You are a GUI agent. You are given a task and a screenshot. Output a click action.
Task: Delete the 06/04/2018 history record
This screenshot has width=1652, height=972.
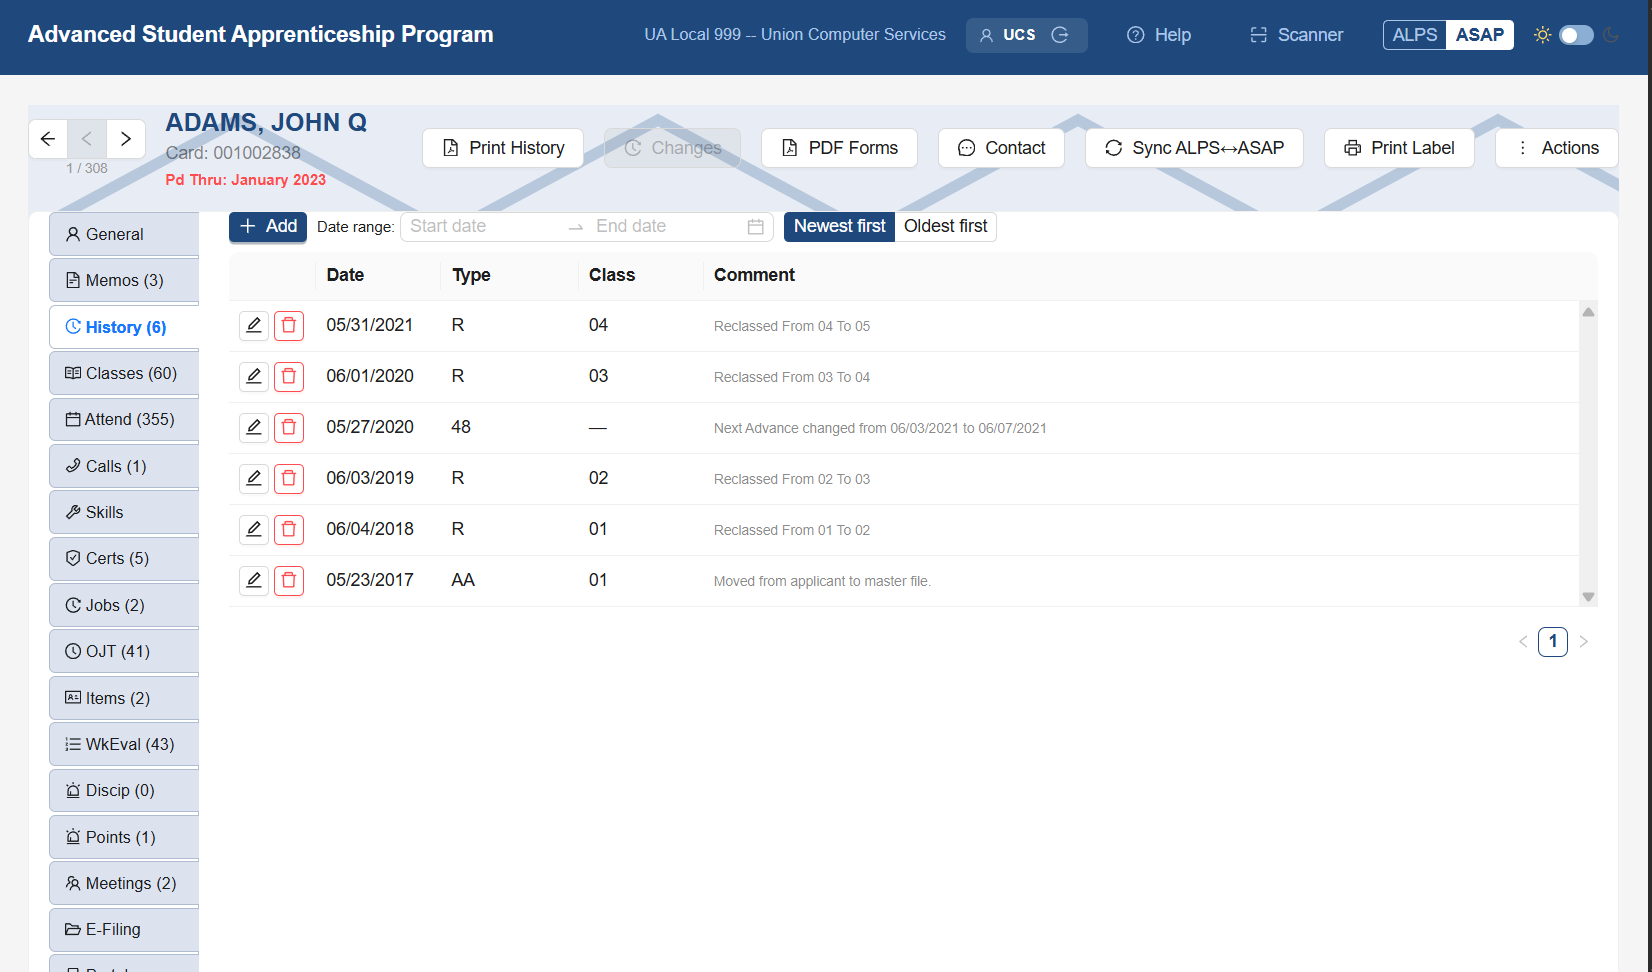[289, 530]
